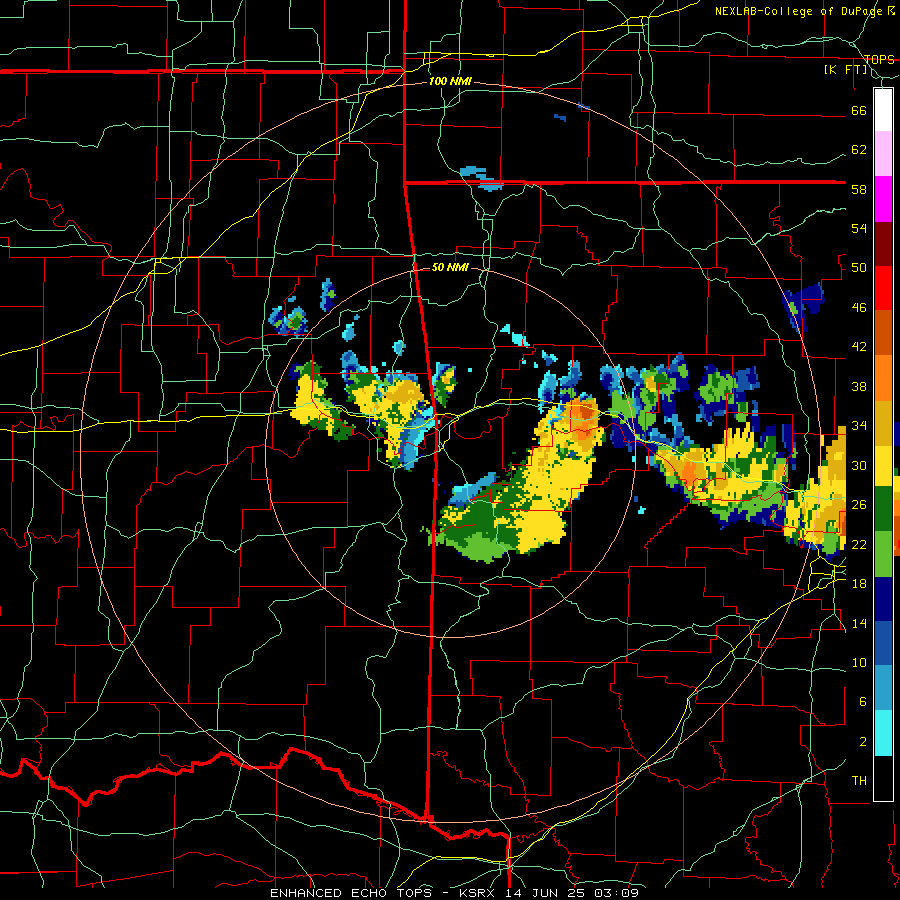Click the 30 value on the legend
This screenshot has width=900, height=900.
click(x=859, y=465)
